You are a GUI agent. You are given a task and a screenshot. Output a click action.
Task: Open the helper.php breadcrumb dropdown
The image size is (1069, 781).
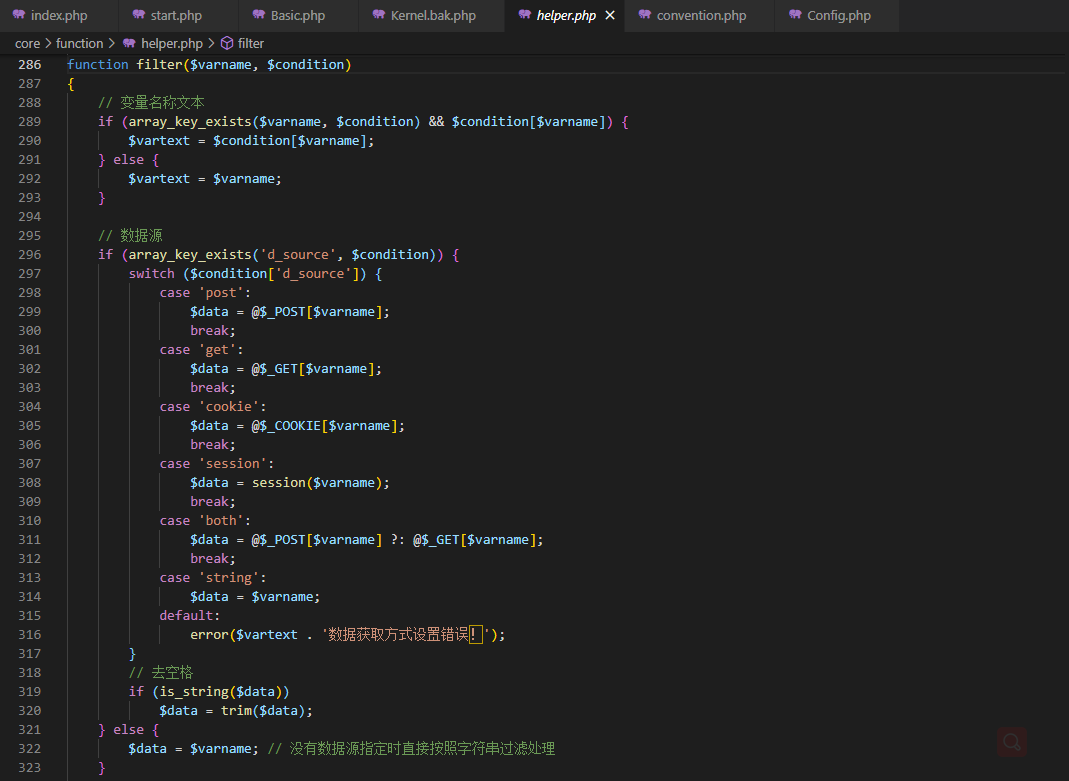pos(172,44)
